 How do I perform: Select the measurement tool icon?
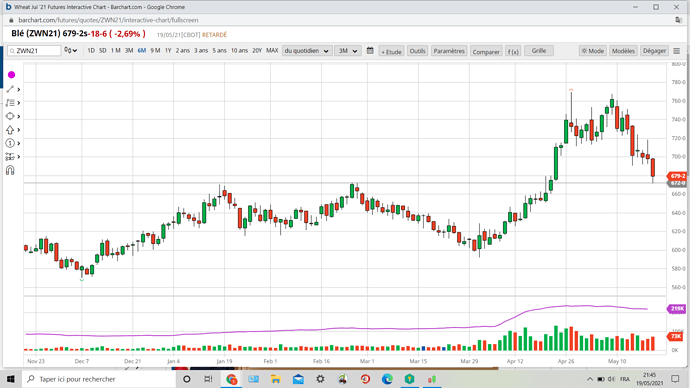click(10, 157)
